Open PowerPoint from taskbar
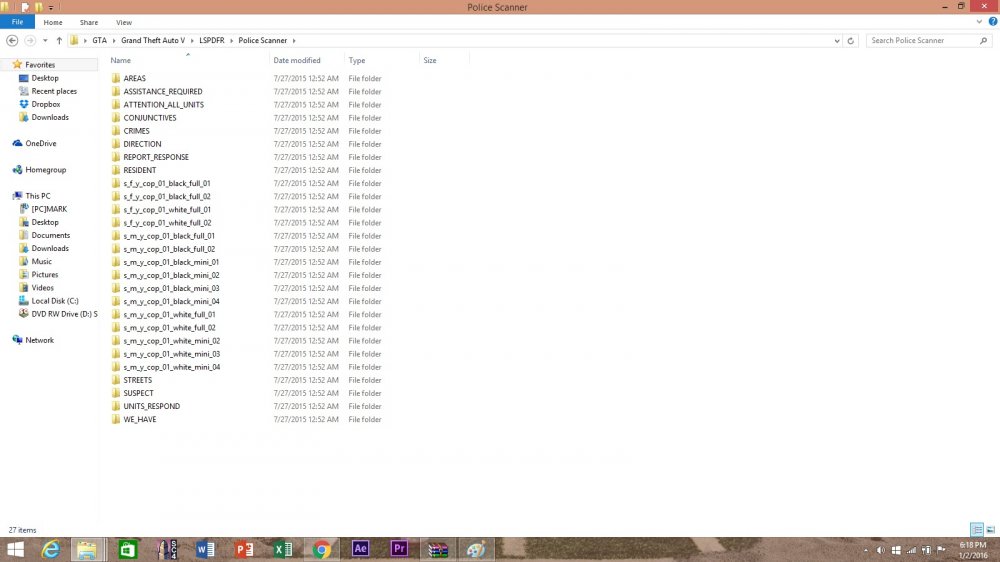Image resolution: width=1000 pixels, height=562 pixels. coord(244,549)
